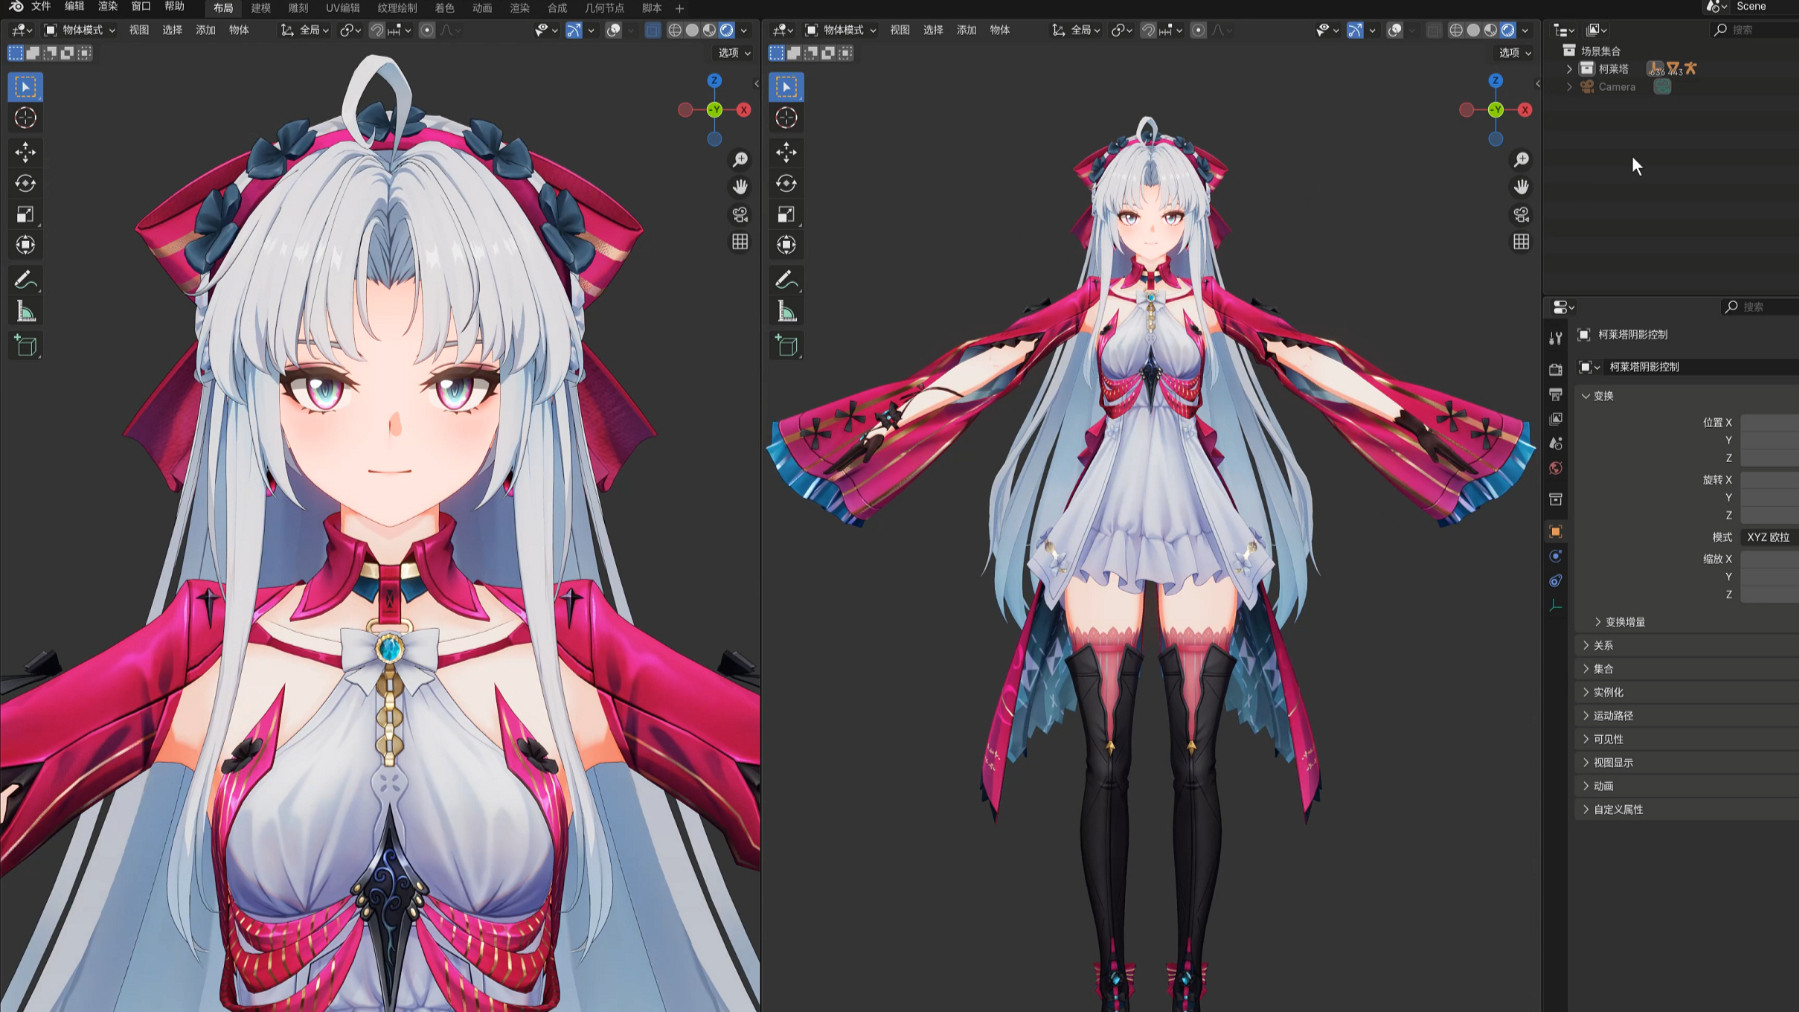Toggle camera view in right viewport
This screenshot has height=1012, width=1799.
point(1521,215)
